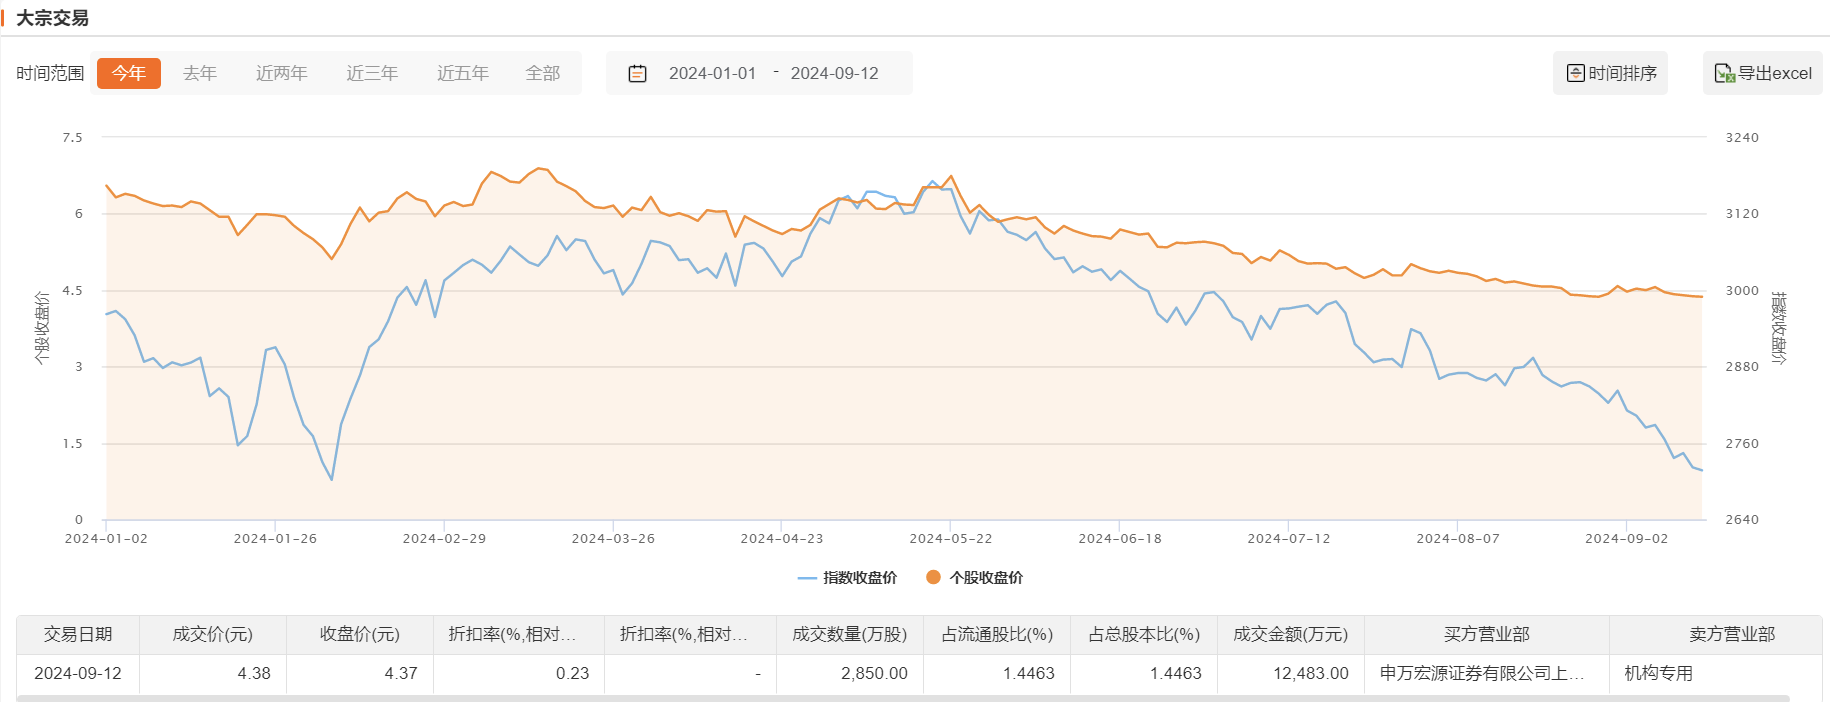The image size is (1830, 702).
Task: Sort by 交易日期 column header
Action: pos(78,634)
